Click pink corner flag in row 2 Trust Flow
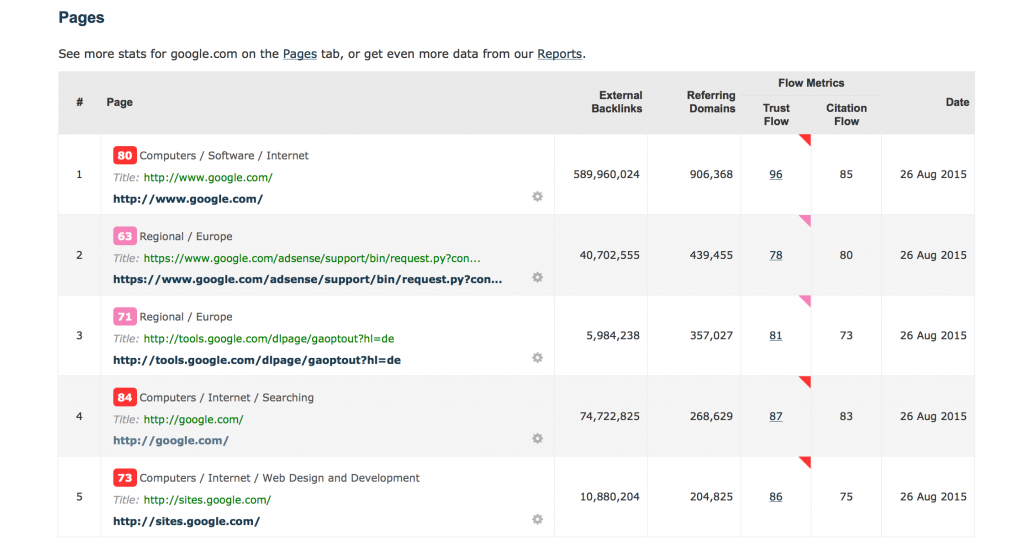 [x=807, y=219]
